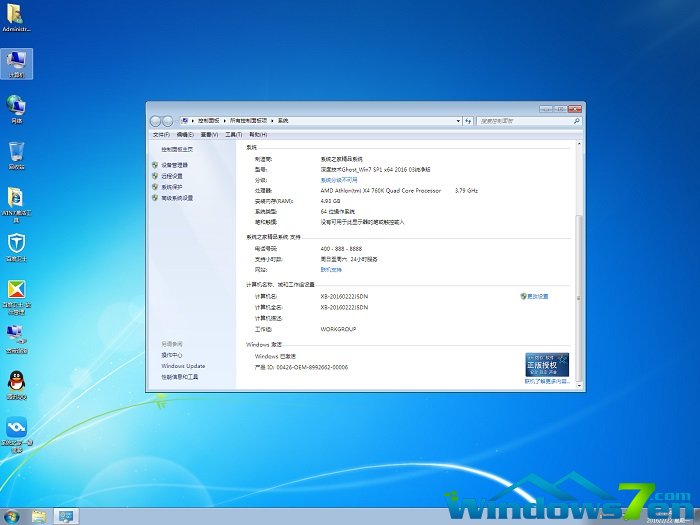Click the shield icon beside 远程设置

[x=155, y=176]
